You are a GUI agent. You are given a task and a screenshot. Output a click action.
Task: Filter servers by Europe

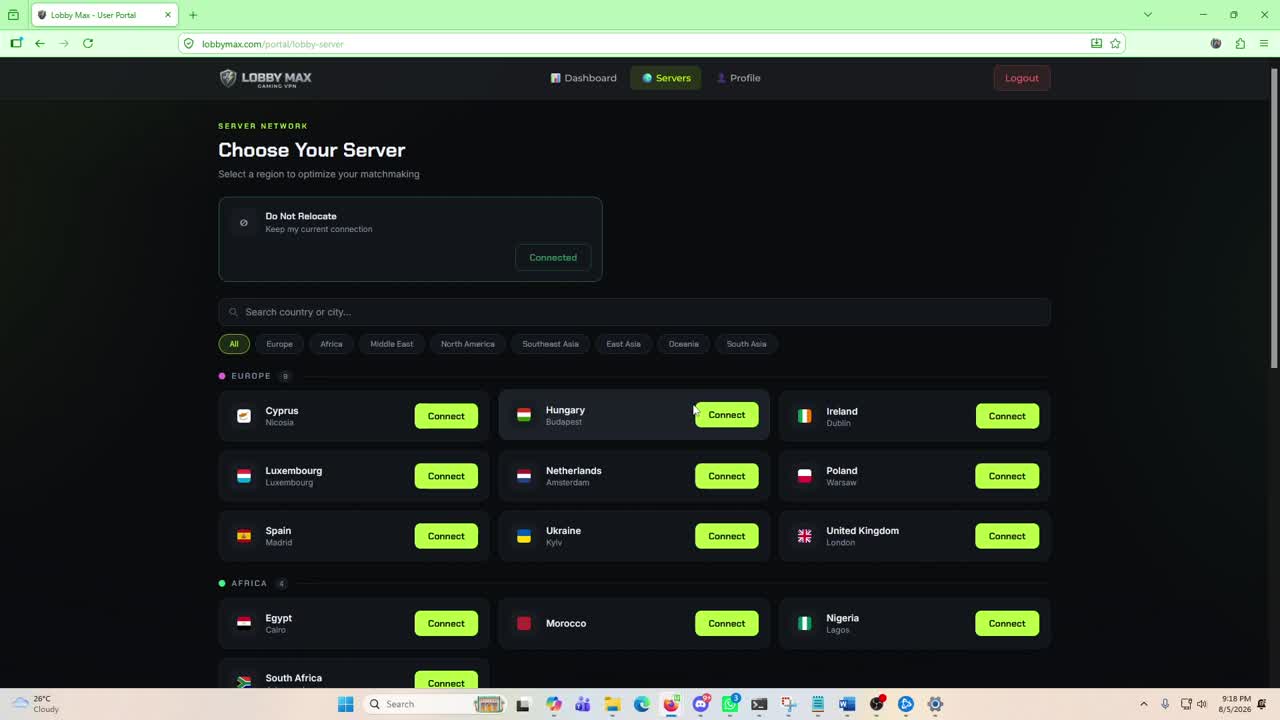point(280,344)
